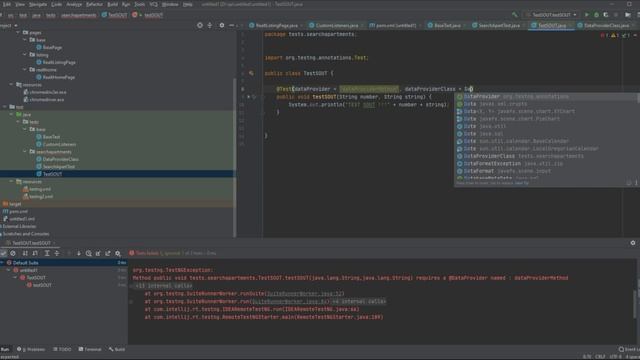
Task: Run with coverage icon in toolbar
Action: [606, 15]
